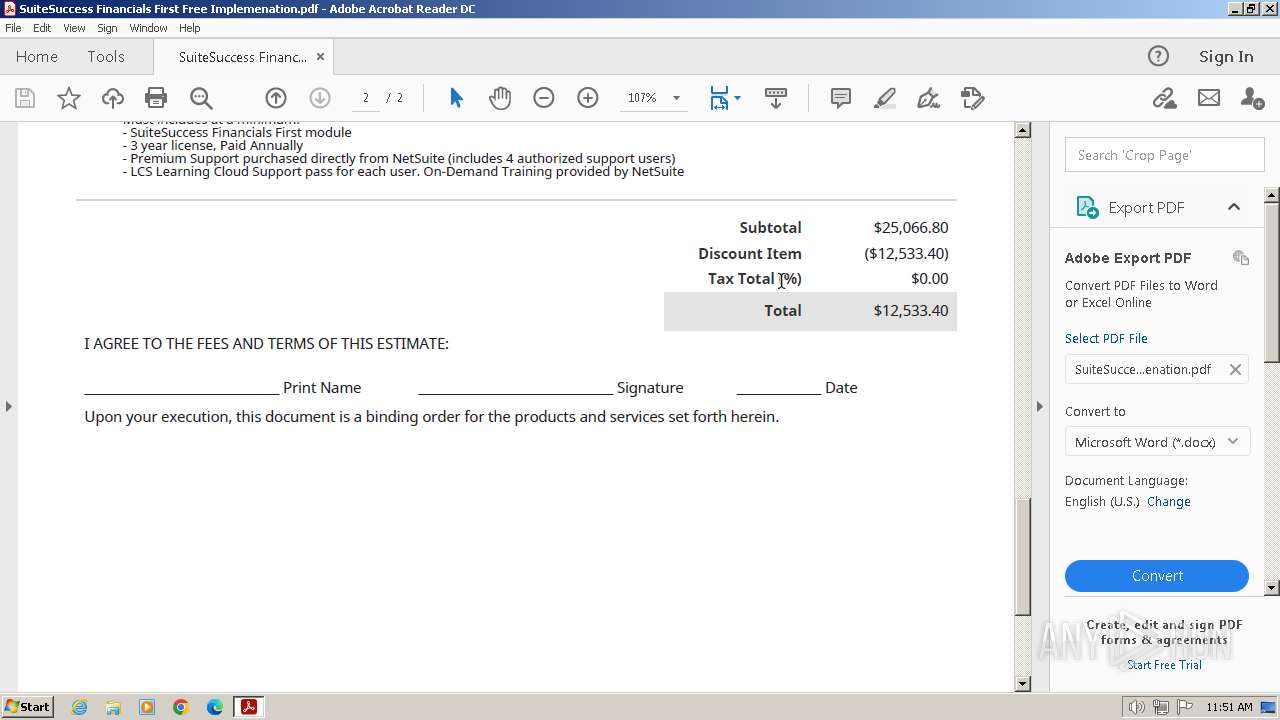Image resolution: width=1280 pixels, height=720 pixels.
Task: Print the document via printer icon
Action: coord(156,98)
